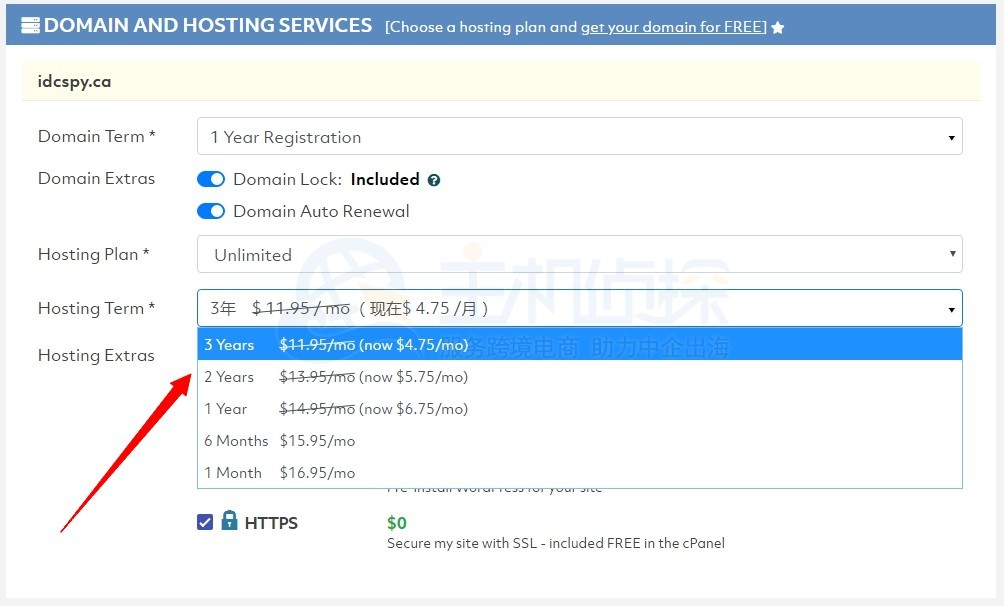The width and height of the screenshot is (1004, 606).
Task: Click the HTTPS label text
Action: tap(271, 523)
